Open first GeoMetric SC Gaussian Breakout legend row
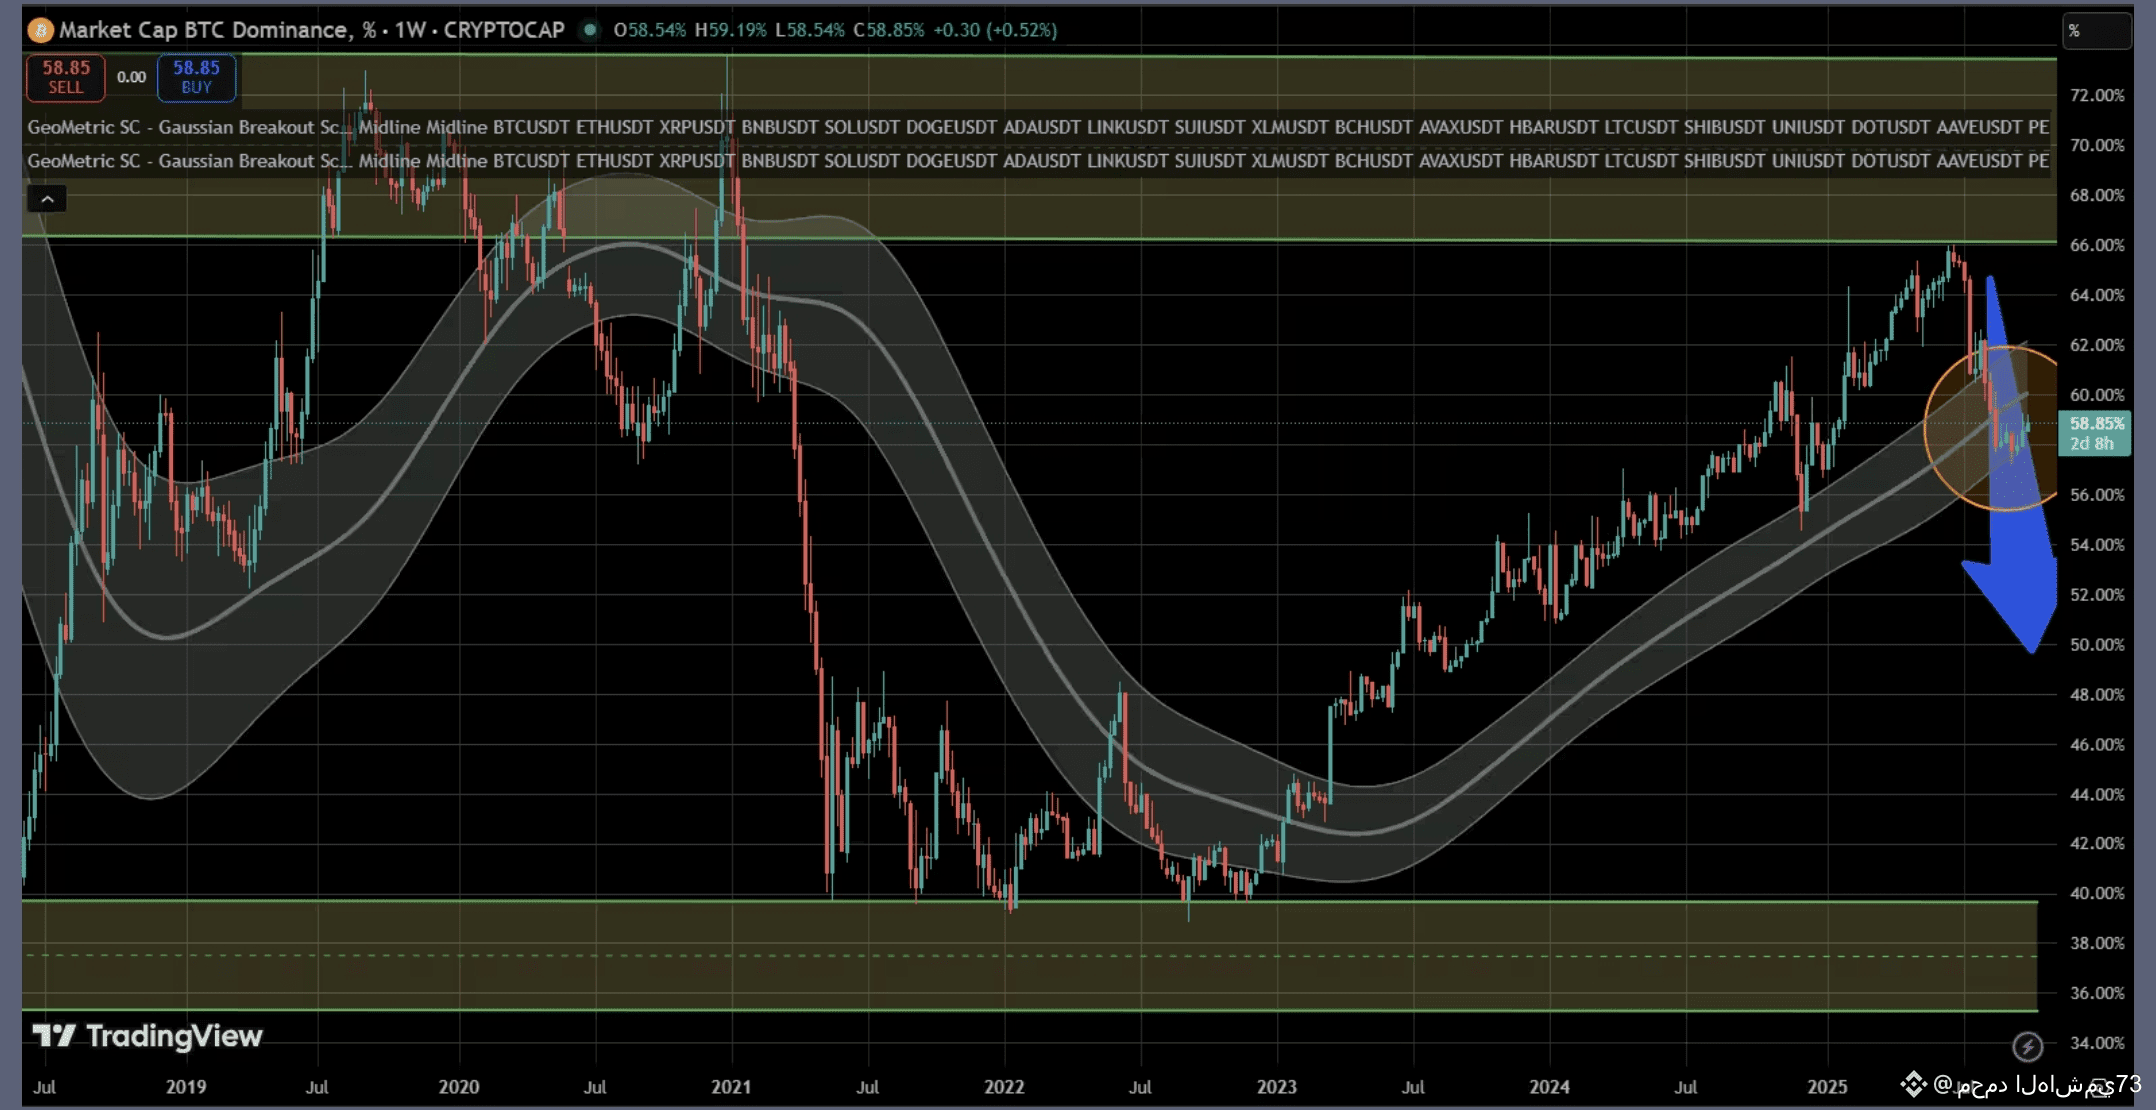The height and width of the screenshot is (1110, 2156). (x=185, y=127)
